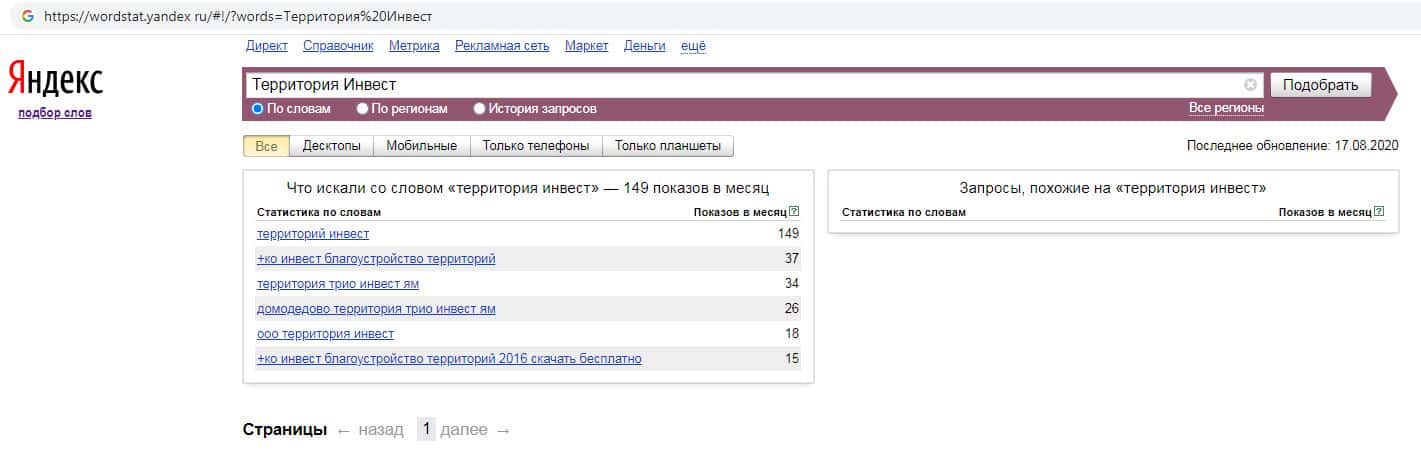The width and height of the screenshot is (1421, 461).
Task: Click help icon in similar queries panel header
Action: tap(1379, 212)
